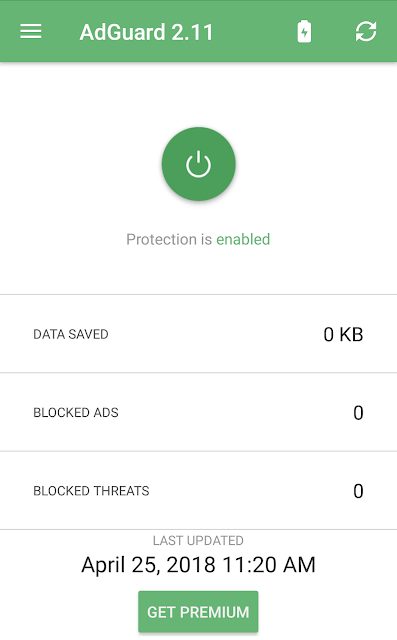397x640 pixels.
Task: Tap the blocked threats count value
Action: (358, 491)
